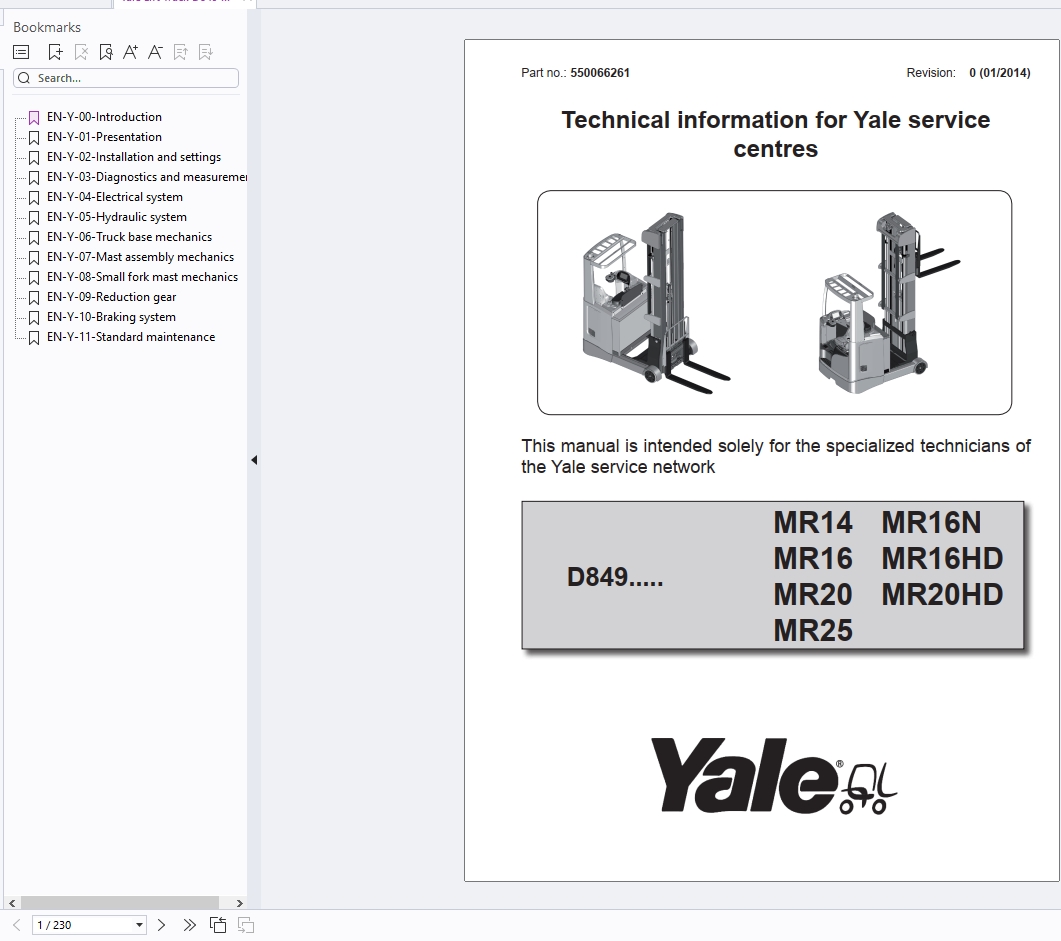The height and width of the screenshot is (941, 1061).
Task: Open the EN-Y-00-Introduction bookmark icon
Action: (x=33, y=116)
